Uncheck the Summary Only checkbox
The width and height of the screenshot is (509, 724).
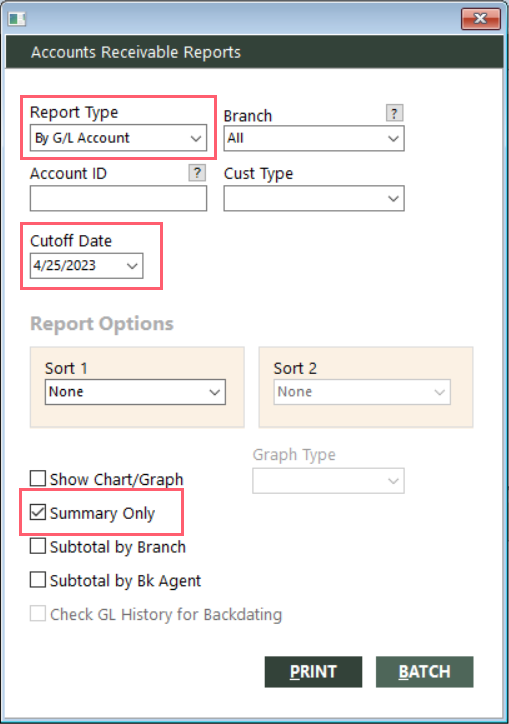tap(38, 512)
